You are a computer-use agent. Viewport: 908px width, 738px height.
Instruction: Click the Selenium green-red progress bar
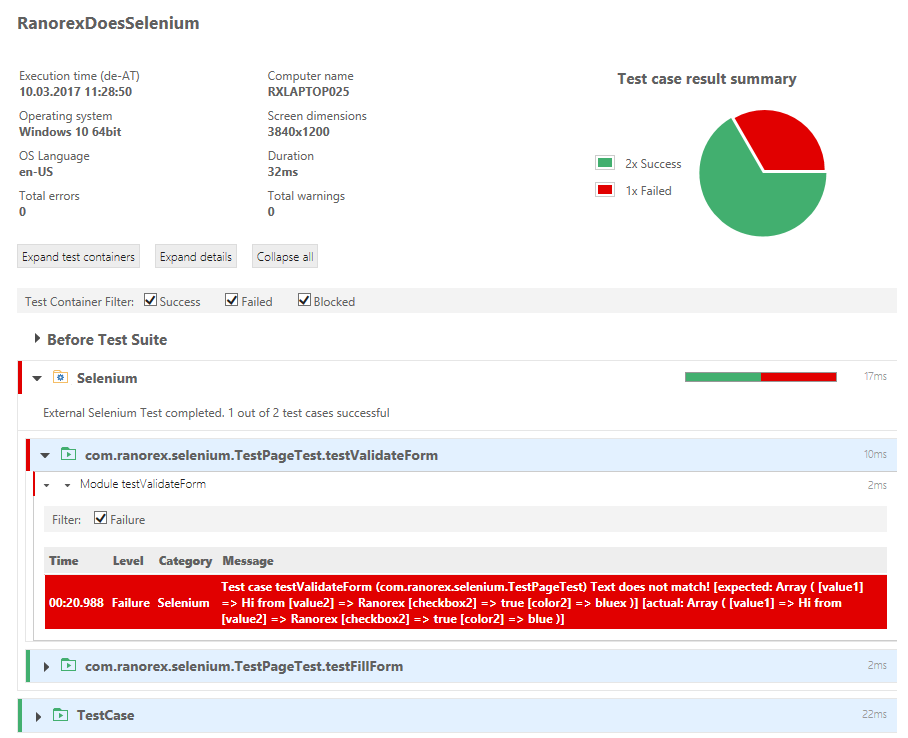point(760,377)
